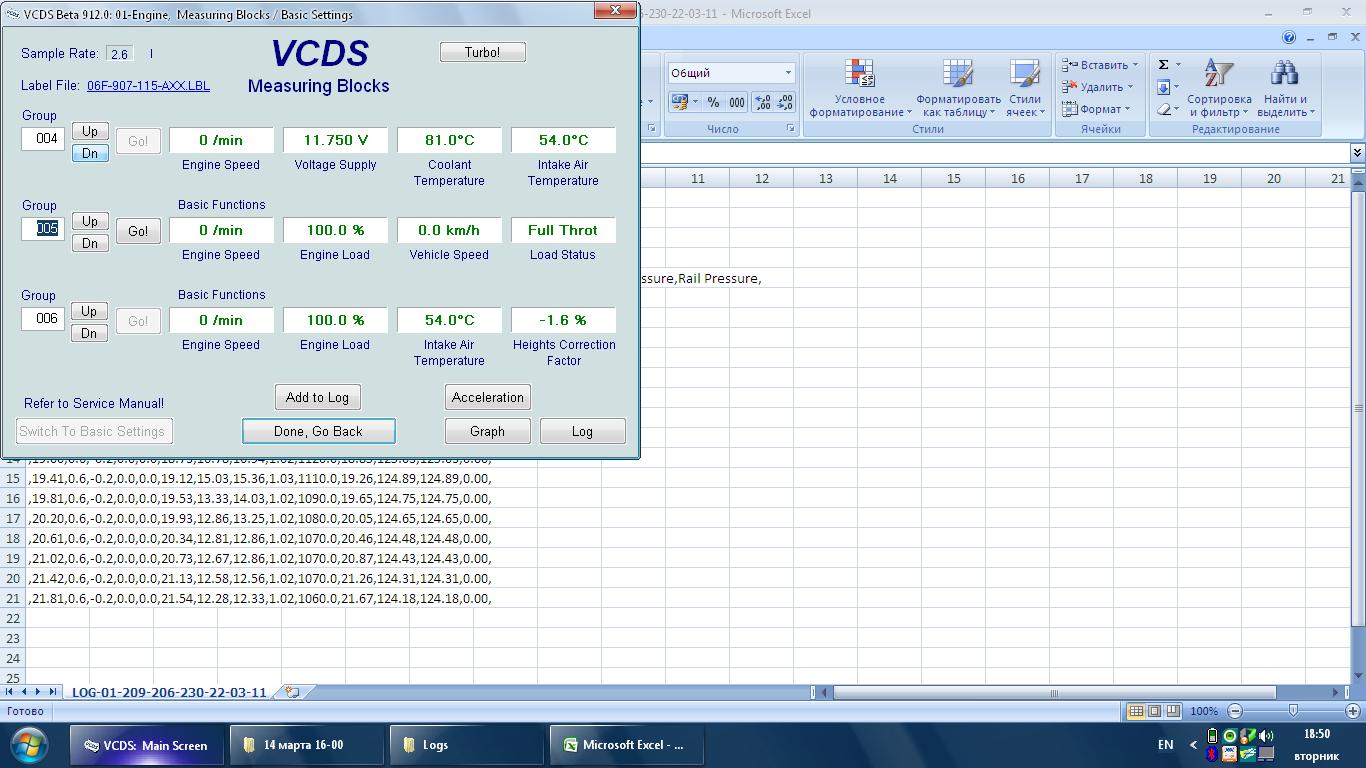Viewport: 1366px width, 768px height.
Task: Open the Number format combo box (Общий)
Action: point(732,73)
